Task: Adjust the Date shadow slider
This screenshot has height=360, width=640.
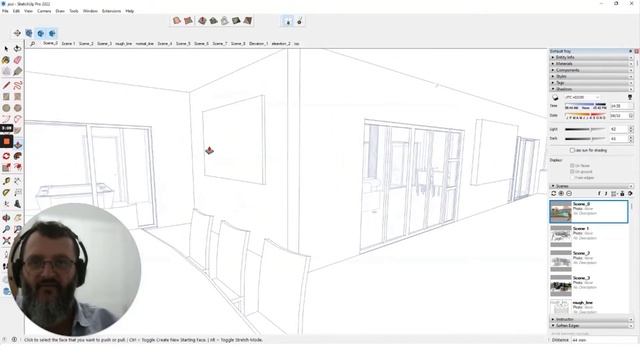Action: pyautogui.click(x=586, y=114)
